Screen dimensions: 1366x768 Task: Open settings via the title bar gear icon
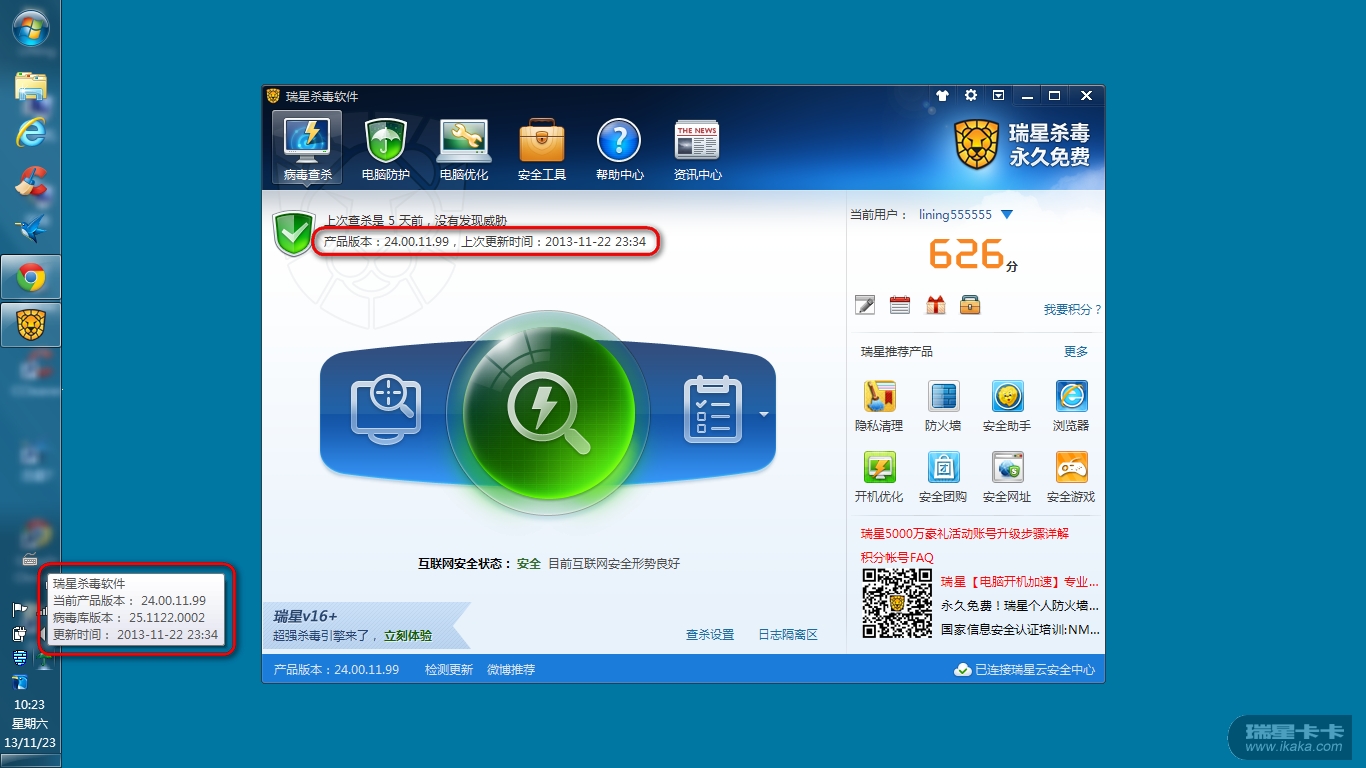[970, 95]
